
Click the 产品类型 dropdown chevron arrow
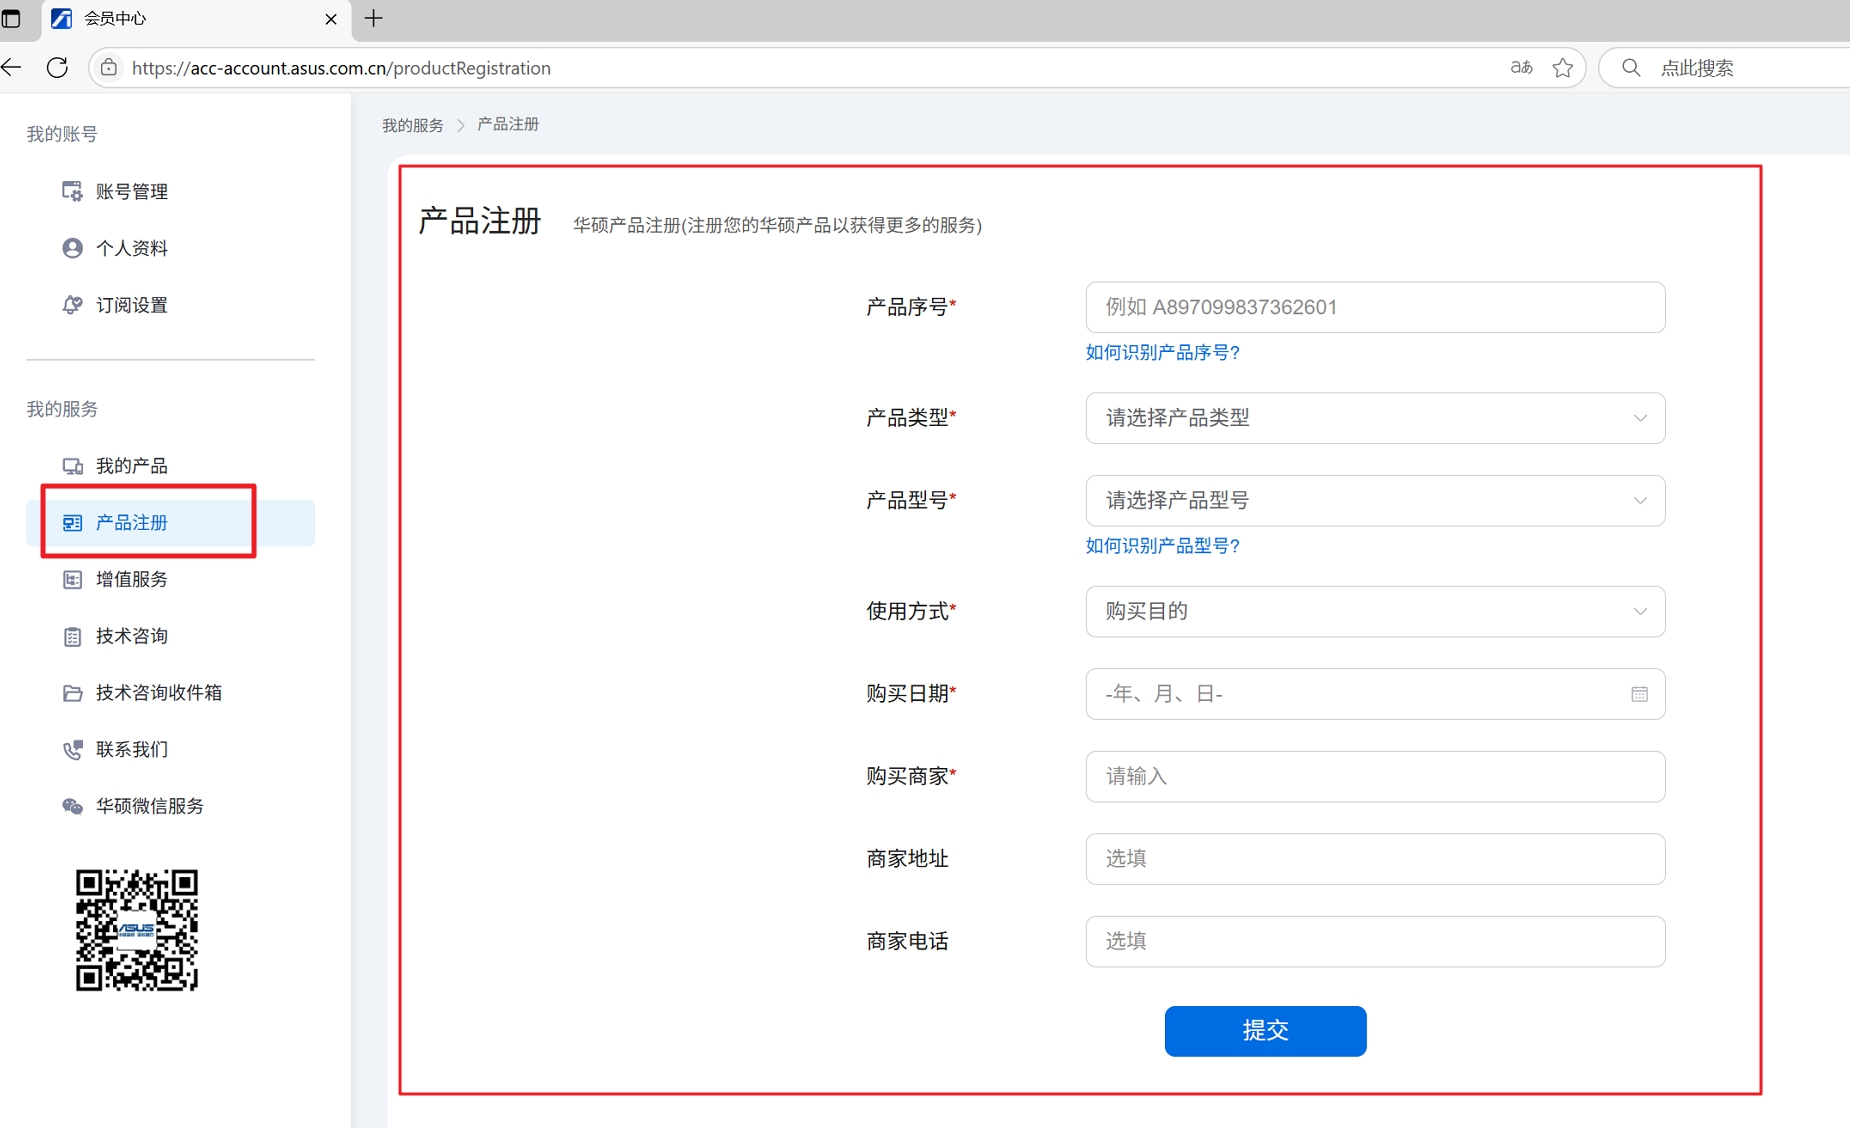click(1640, 418)
